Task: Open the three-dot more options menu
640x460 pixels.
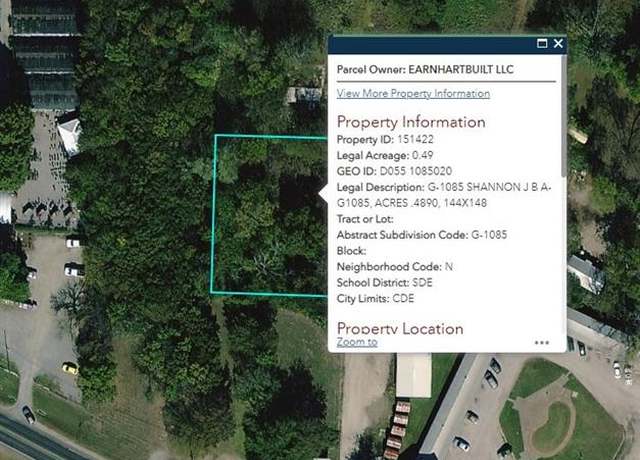Action: (x=542, y=342)
